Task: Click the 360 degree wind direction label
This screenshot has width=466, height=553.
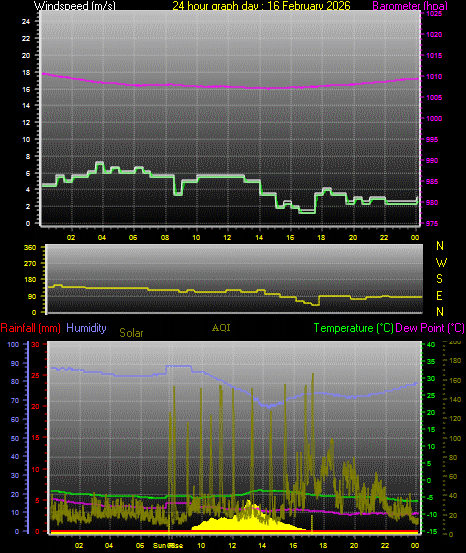Action: 30,247
